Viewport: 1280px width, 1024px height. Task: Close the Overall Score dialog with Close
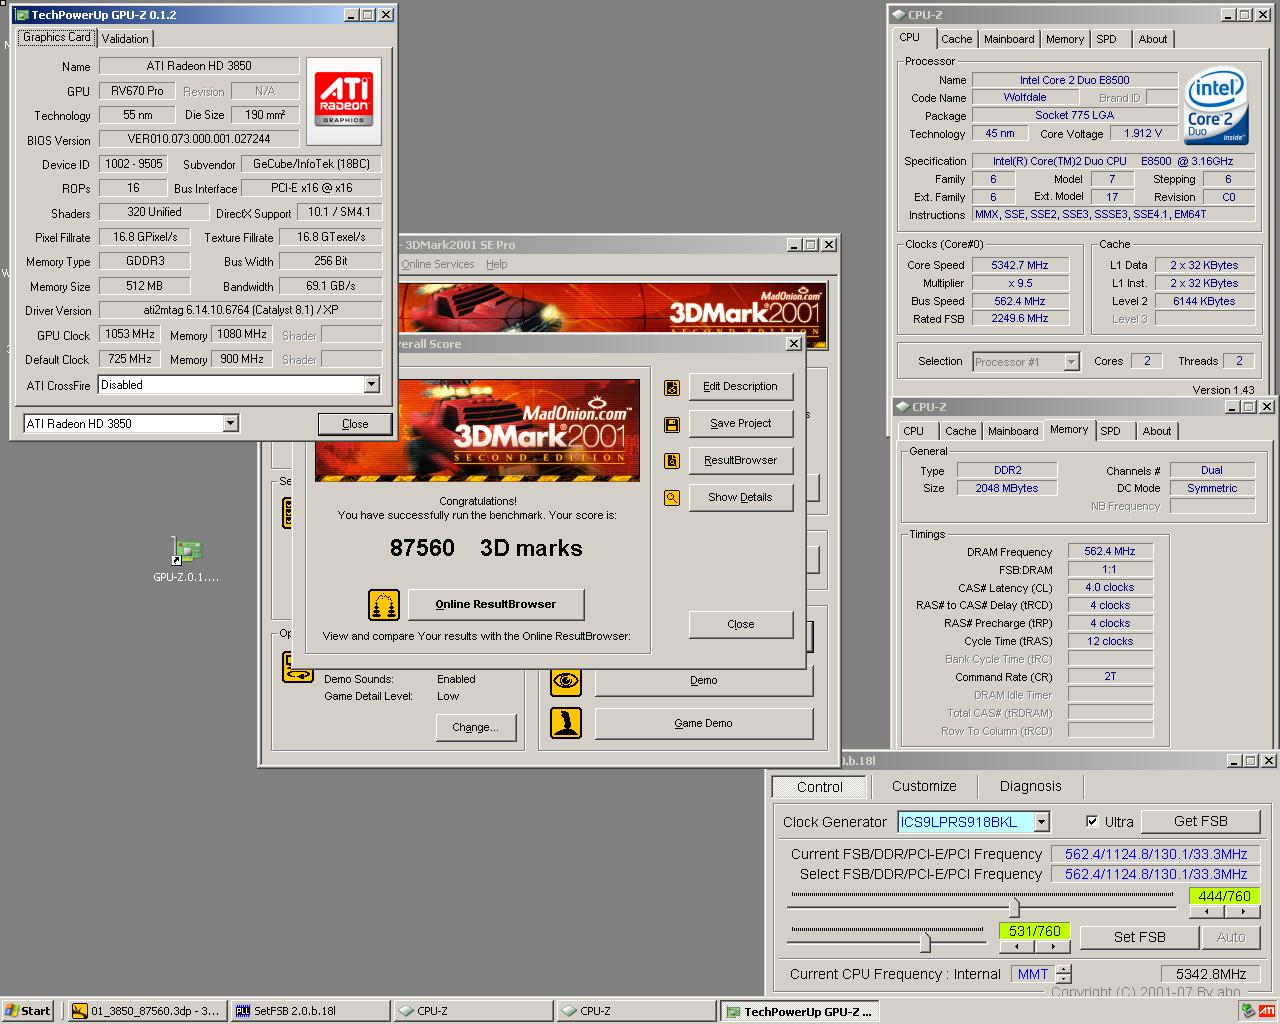click(740, 624)
